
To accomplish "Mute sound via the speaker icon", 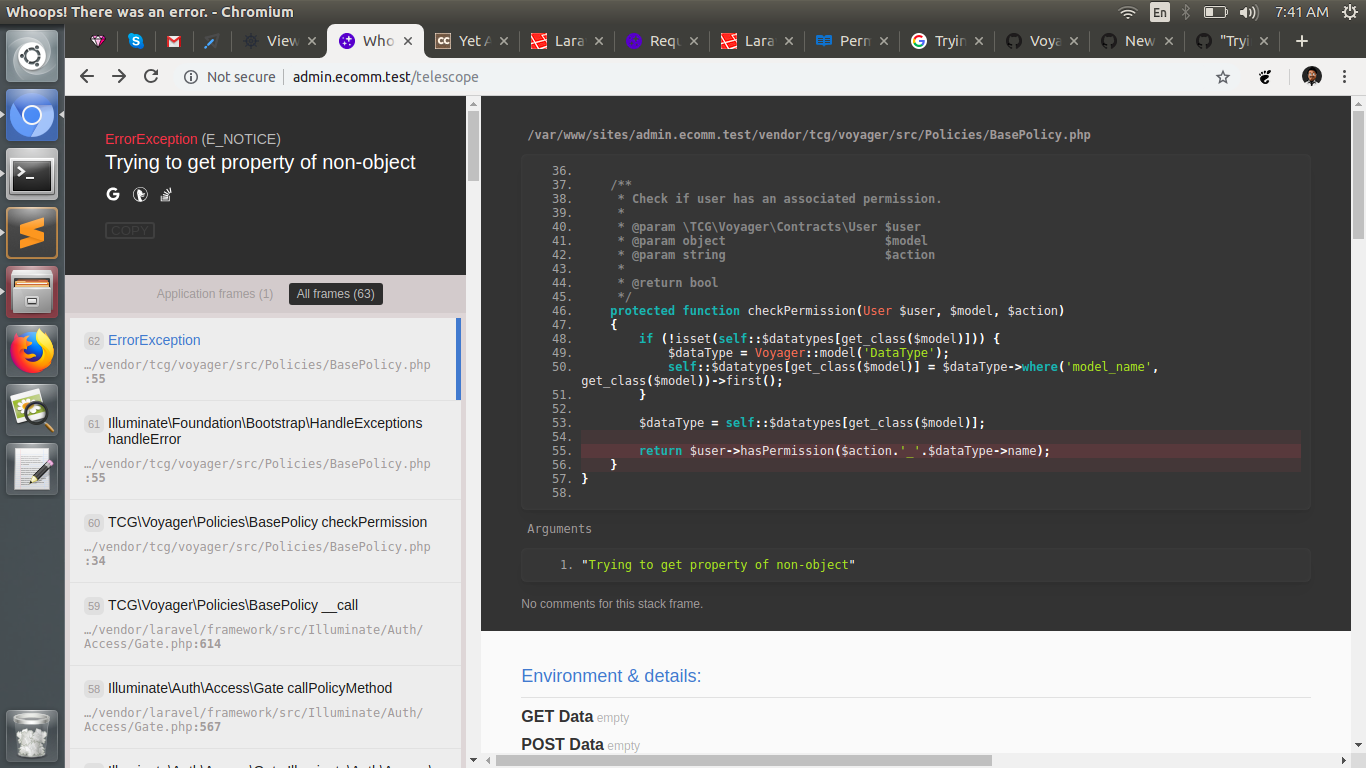I will pyautogui.click(x=1247, y=13).
